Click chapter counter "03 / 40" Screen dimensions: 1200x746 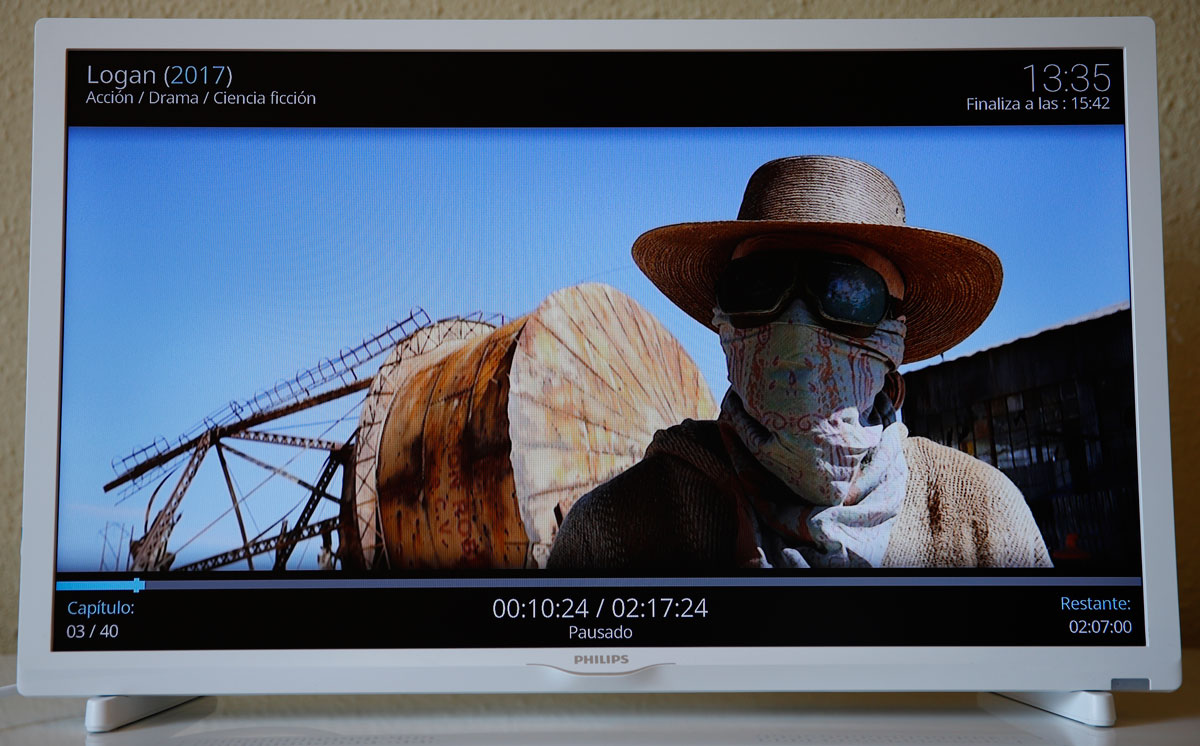click(92, 631)
